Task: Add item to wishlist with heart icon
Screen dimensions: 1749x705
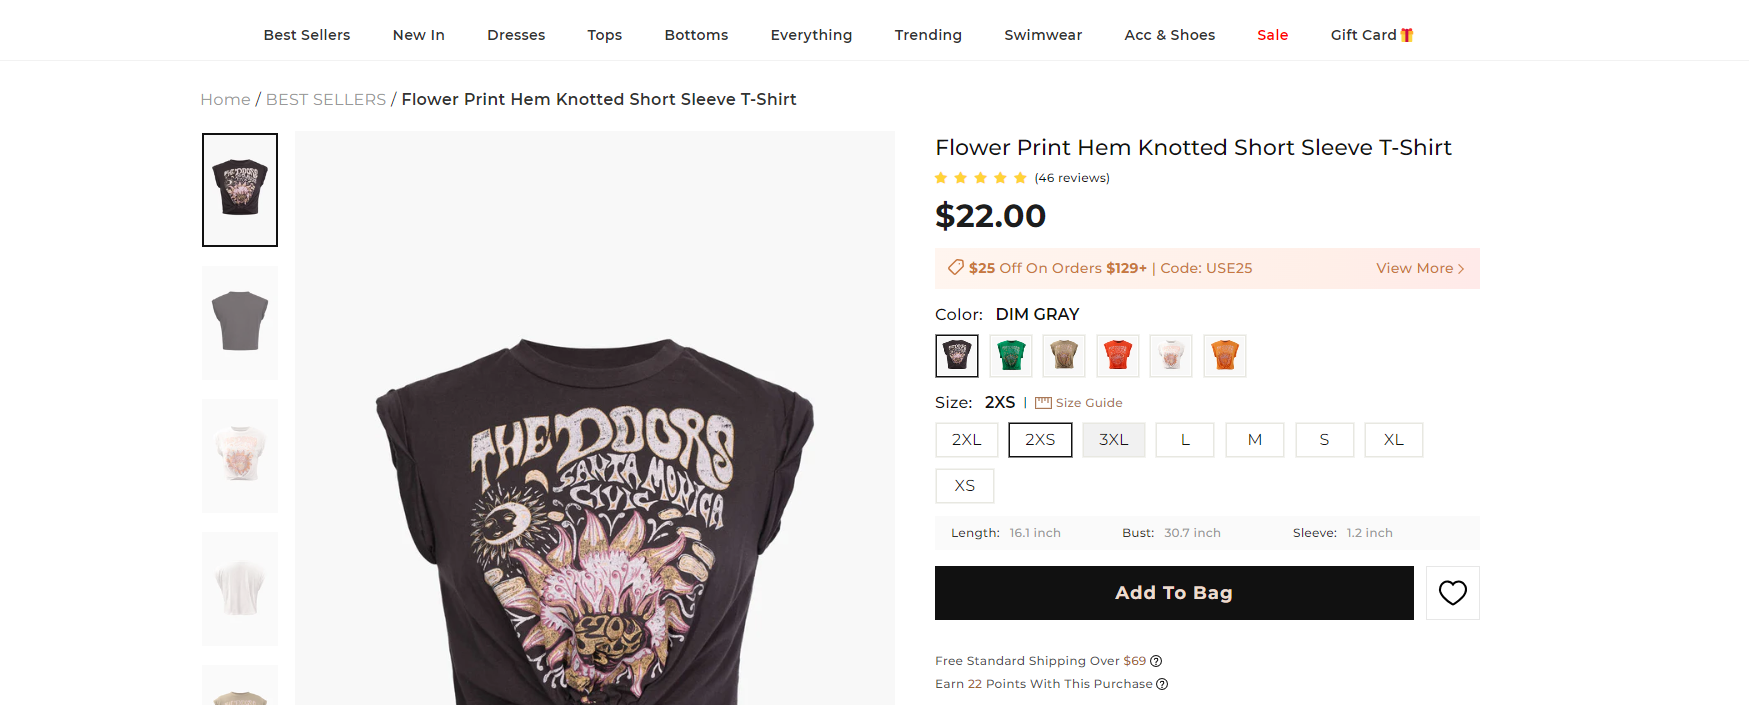Action: click(1452, 593)
